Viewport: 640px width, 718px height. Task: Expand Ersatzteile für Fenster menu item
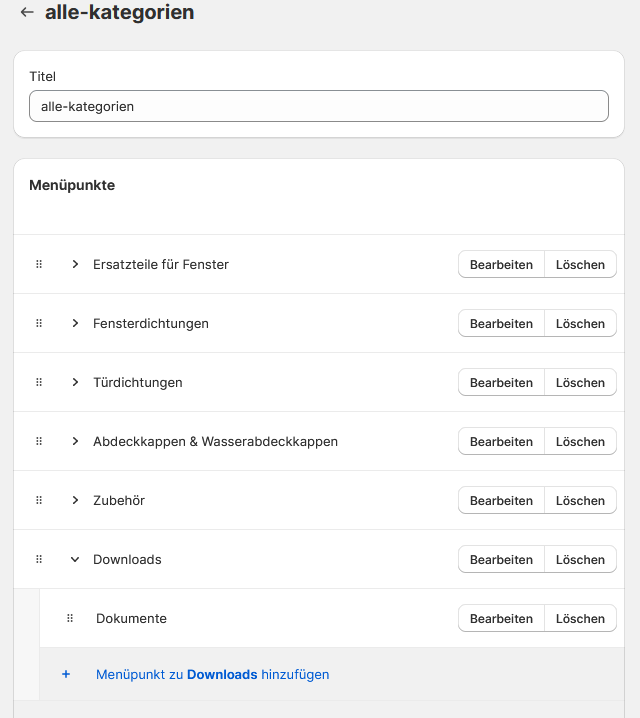75,265
